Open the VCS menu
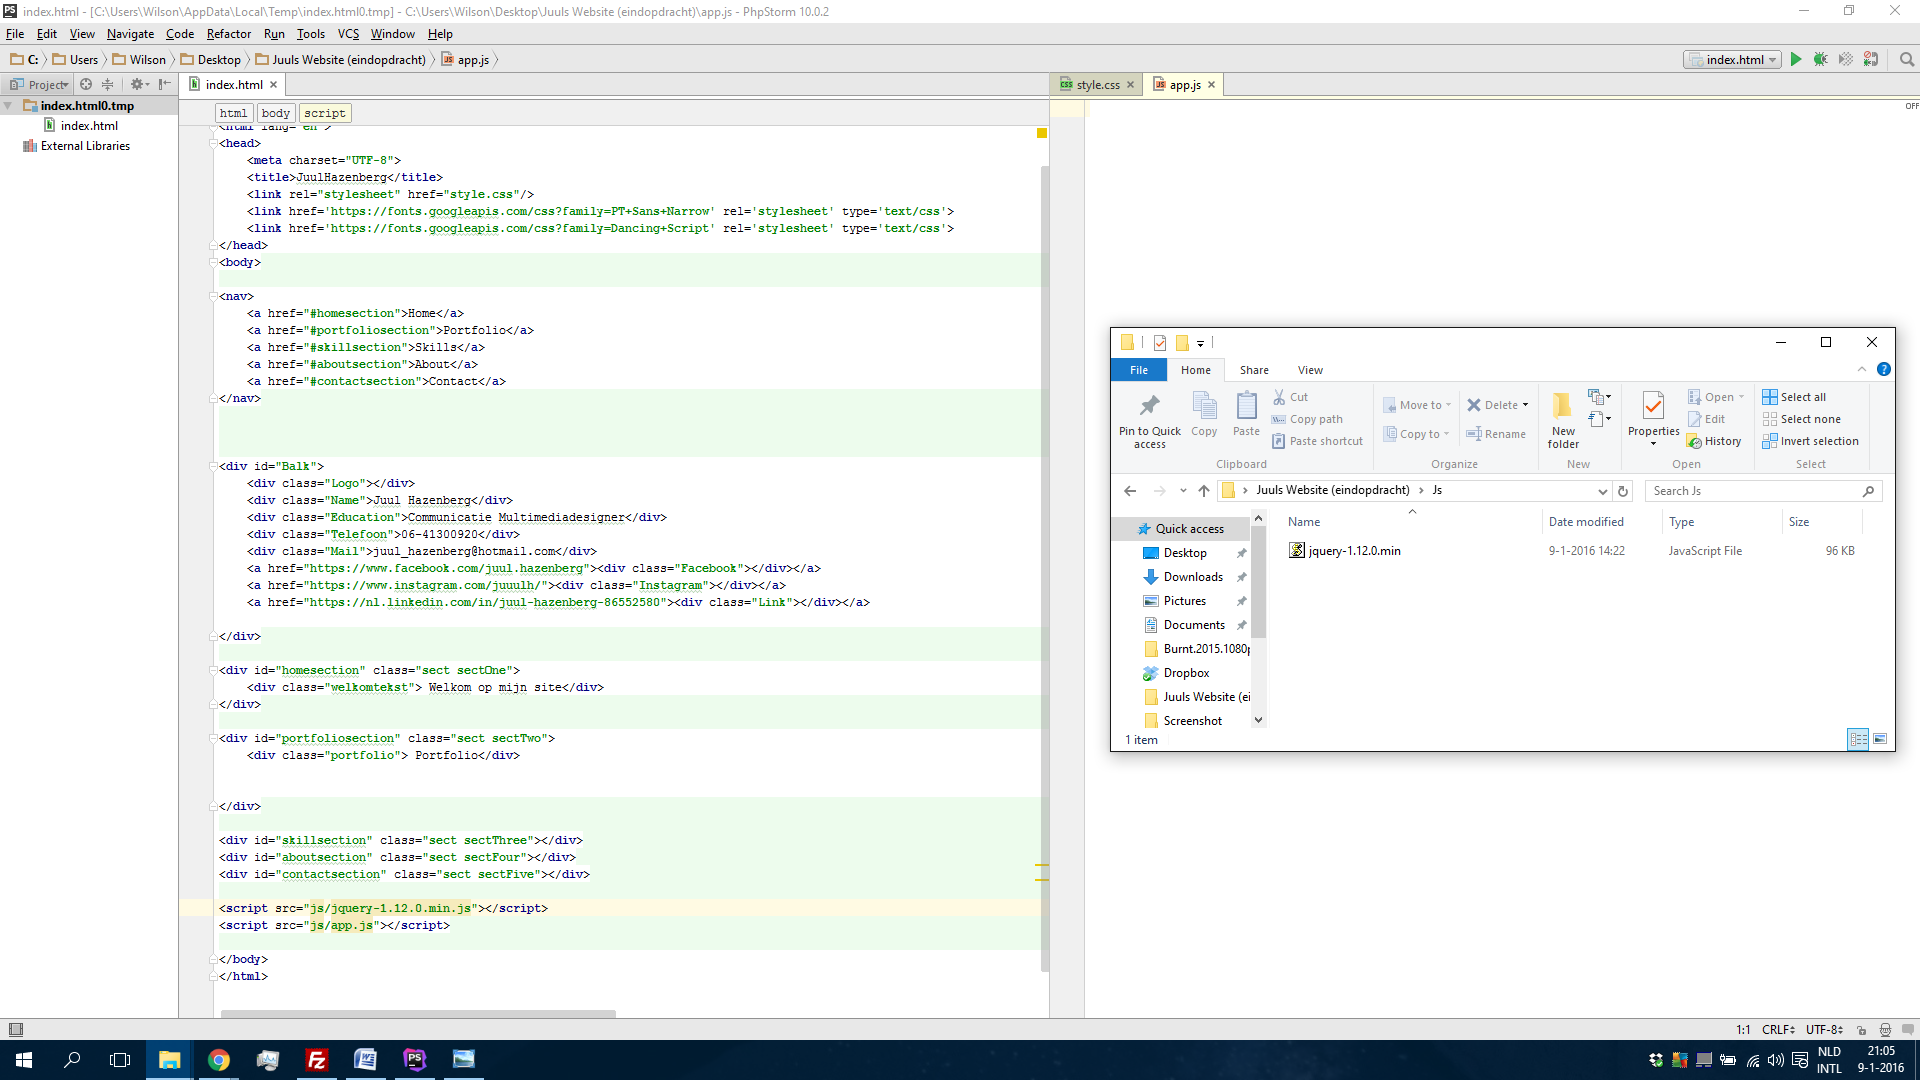 (x=348, y=34)
